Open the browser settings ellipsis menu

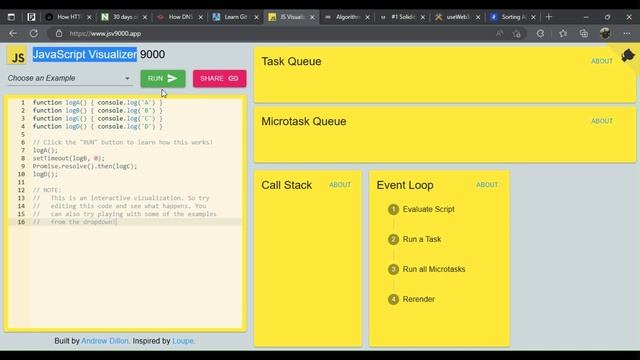point(627,33)
